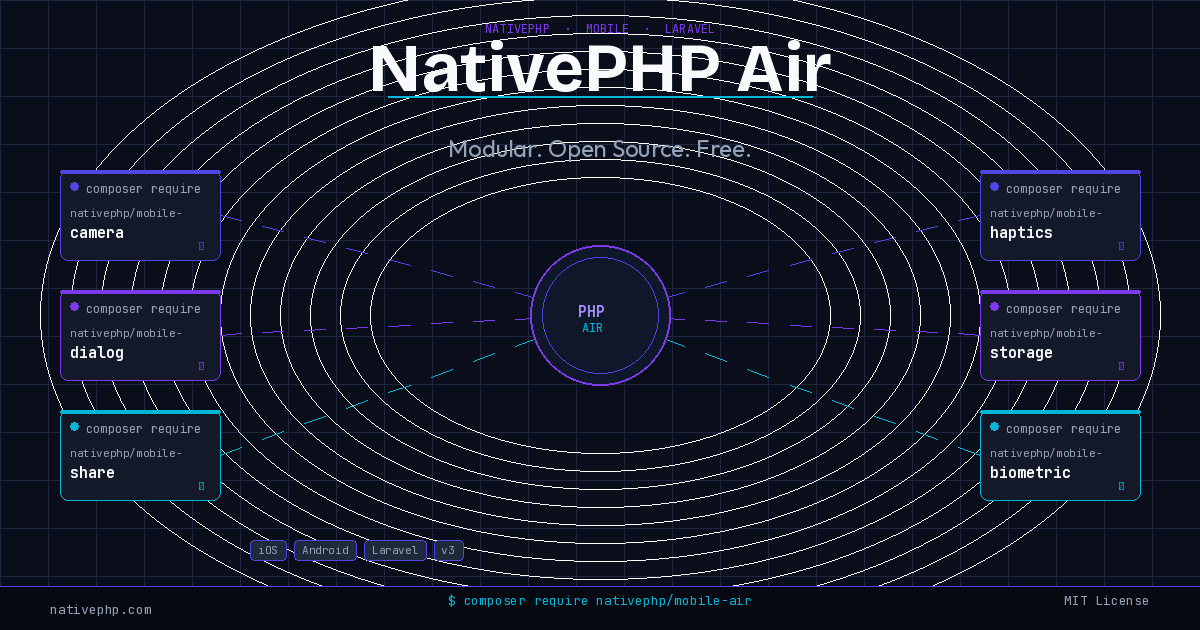Click the small glyph icon in dialog card

click(x=201, y=366)
